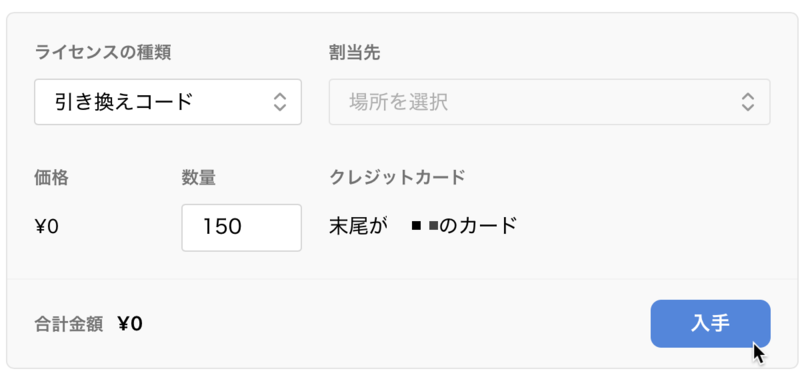Open the 場所を選択 assignment dropdown
This screenshot has width=800, height=373.
549,102
